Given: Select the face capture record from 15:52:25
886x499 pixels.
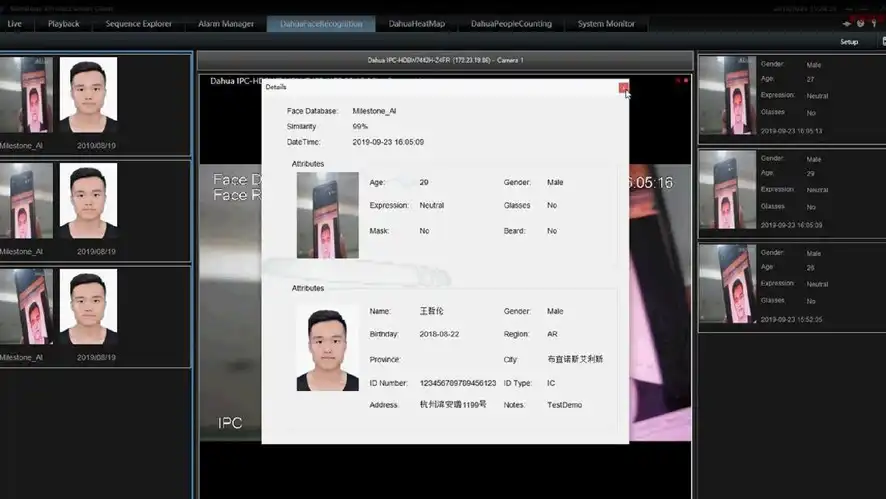Looking at the screenshot, I should [x=791, y=286].
